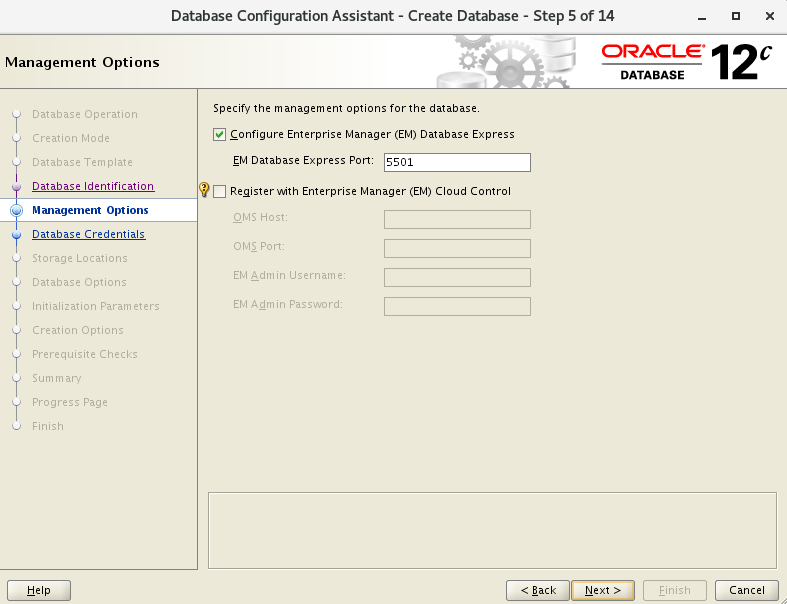This screenshot has width=787, height=604.
Task: Go to the Database Credentials step link
Action: coord(88,234)
